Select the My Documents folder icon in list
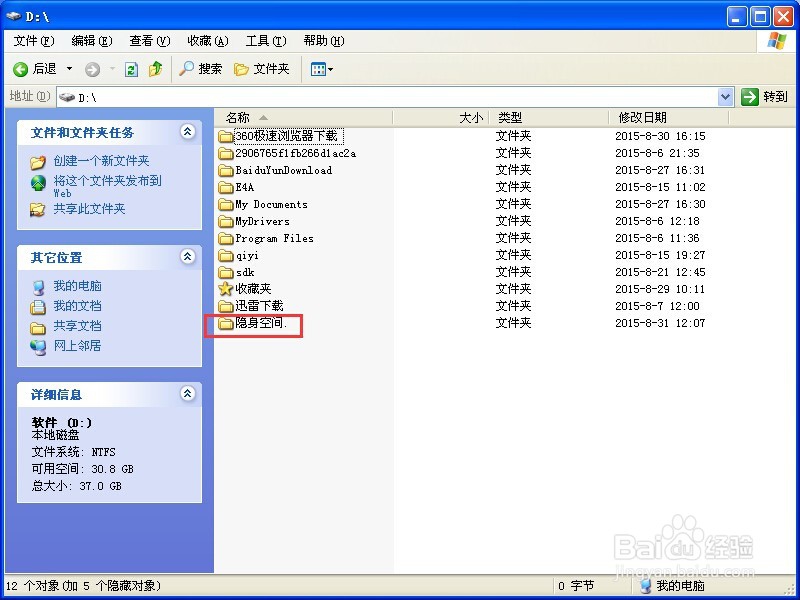Image resolution: width=800 pixels, height=600 pixels. (x=226, y=205)
